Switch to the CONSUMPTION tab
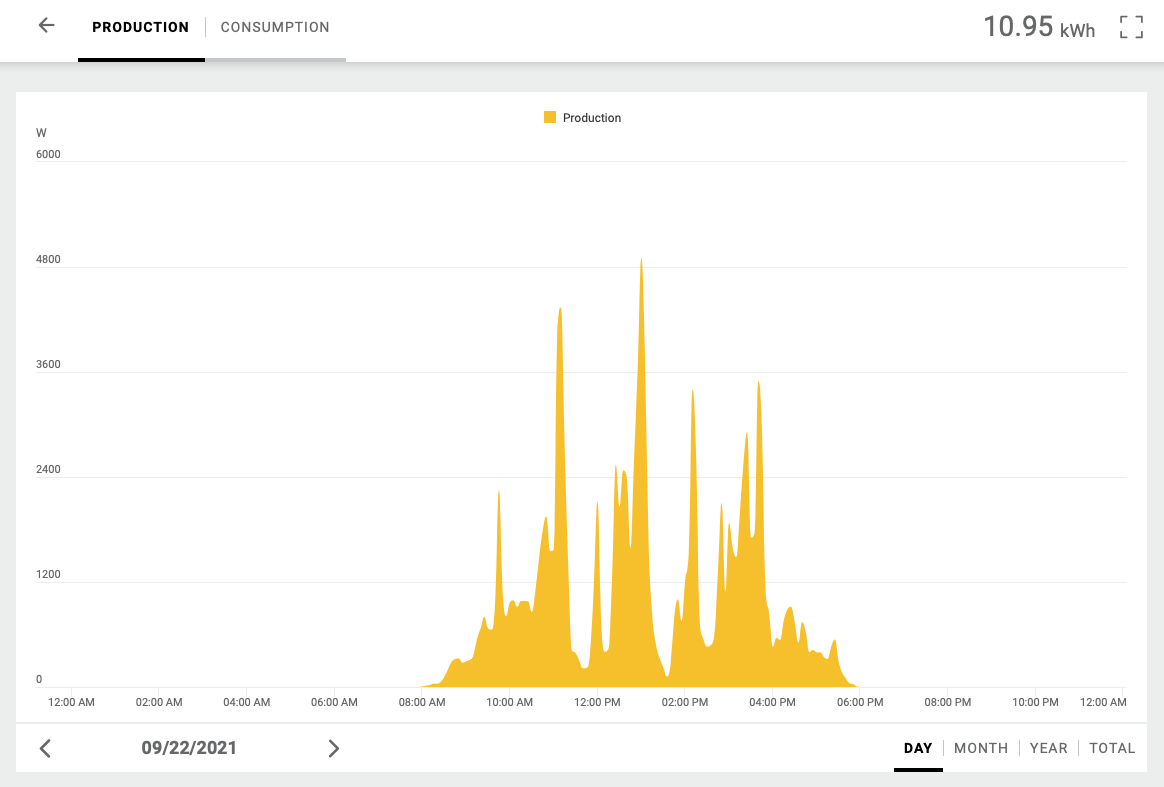This screenshot has width=1164, height=787. tap(275, 28)
